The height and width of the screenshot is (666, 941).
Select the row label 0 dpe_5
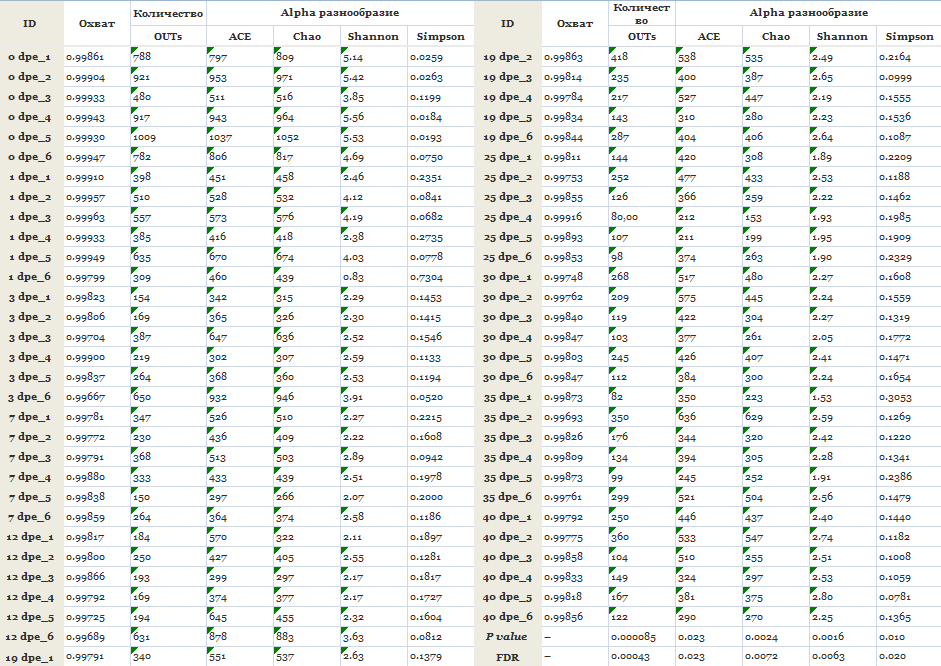click(x=29, y=137)
